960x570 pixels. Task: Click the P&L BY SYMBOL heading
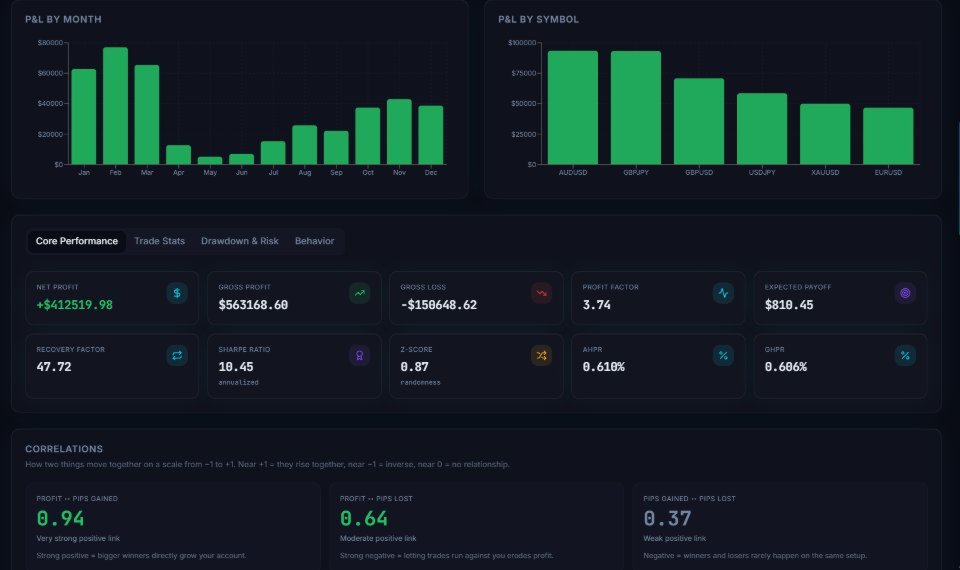538,20
